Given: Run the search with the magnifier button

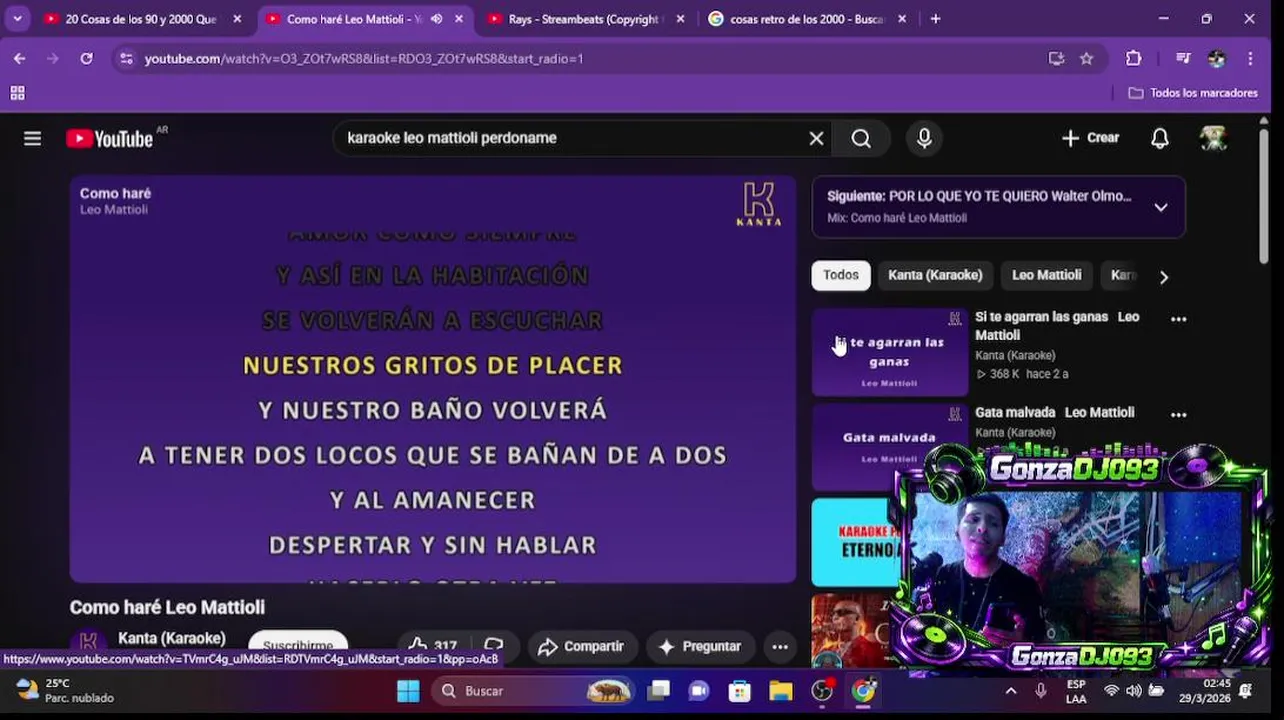Looking at the screenshot, I should 861,139.
